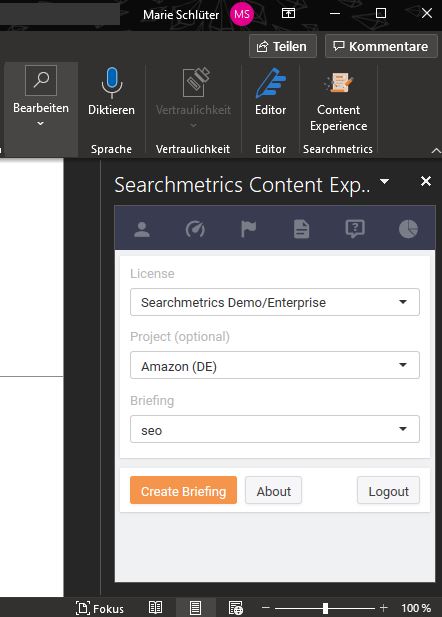Click the 100 % zoom level
The image size is (442, 617).
point(416,608)
